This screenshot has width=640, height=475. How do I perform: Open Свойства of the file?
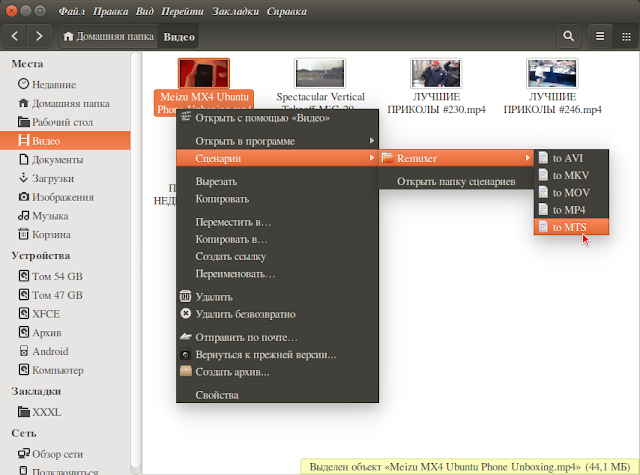[x=278, y=395]
